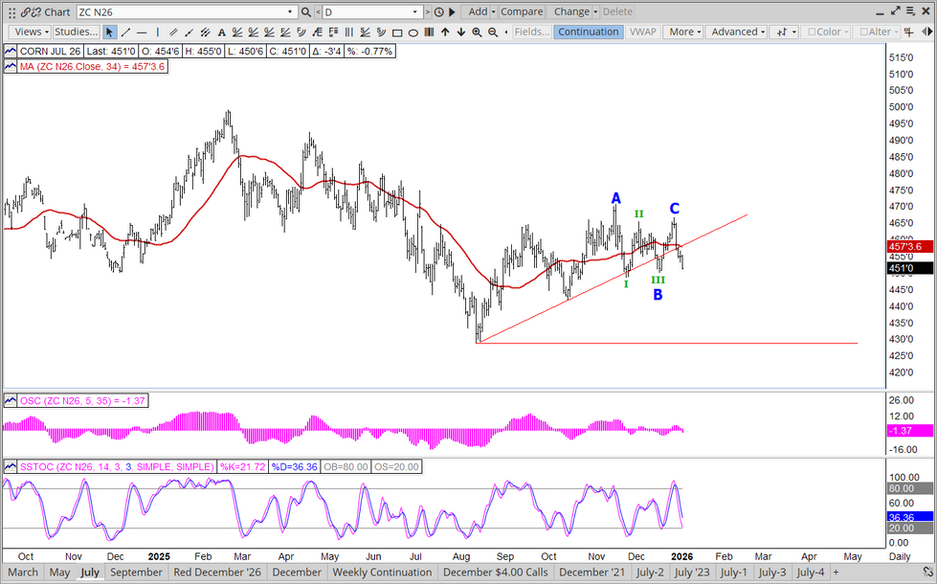The height and width of the screenshot is (584, 937).
Task: Select the vertical line tool
Action: (158, 32)
